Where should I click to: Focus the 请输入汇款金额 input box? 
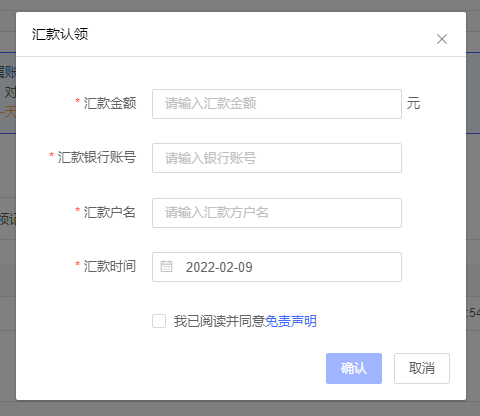pyautogui.click(x=277, y=104)
